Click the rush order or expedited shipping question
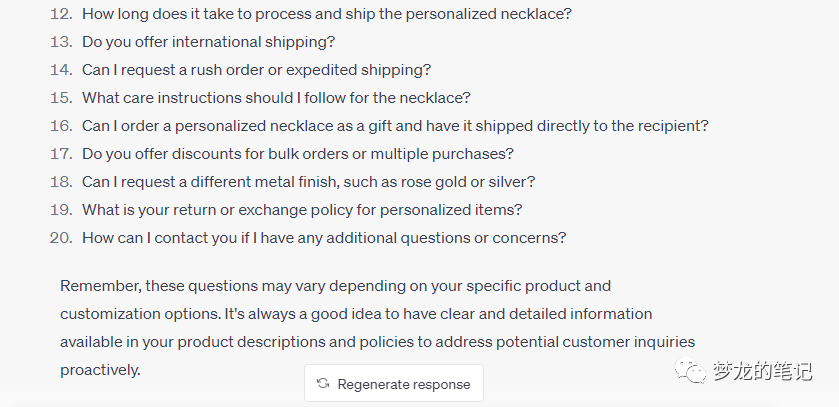Image resolution: width=839 pixels, height=407 pixels. click(256, 70)
